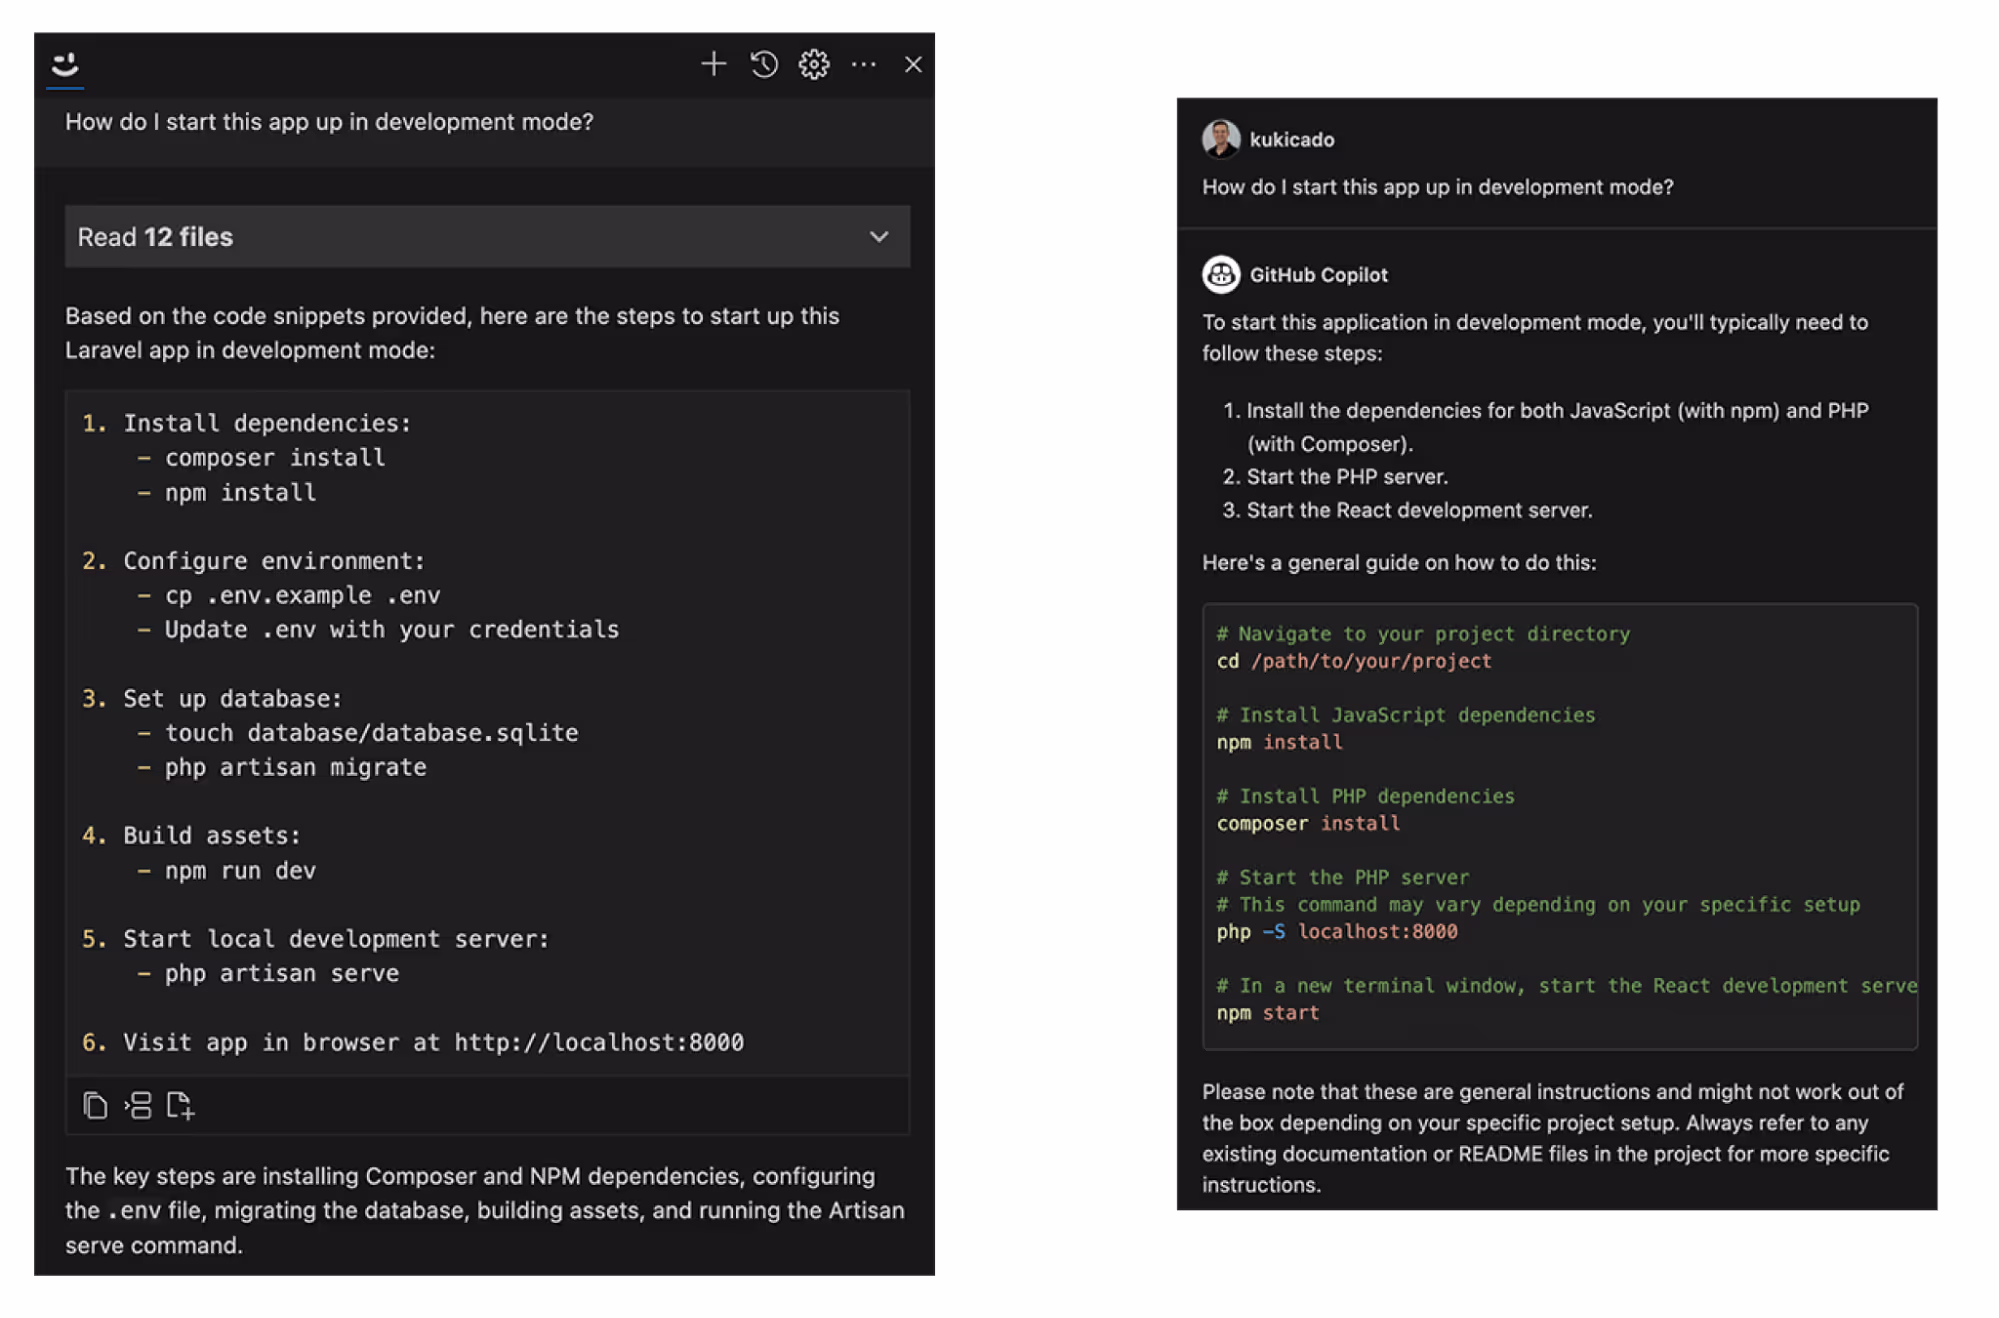
Task: Click 'composer install' line in left code block
Action: (274, 458)
